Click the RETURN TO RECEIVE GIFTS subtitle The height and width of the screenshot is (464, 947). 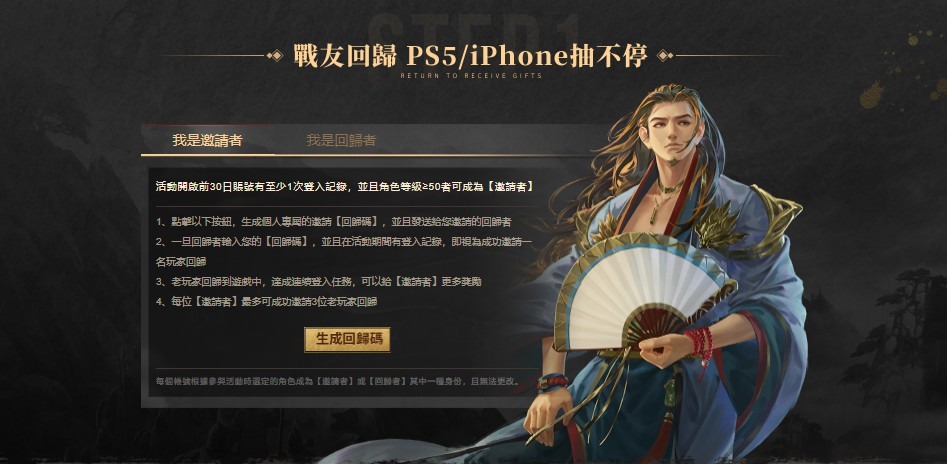(471, 76)
